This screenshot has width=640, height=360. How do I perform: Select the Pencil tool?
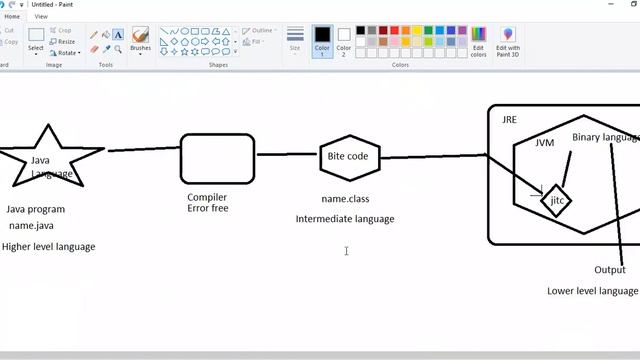click(94, 35)
